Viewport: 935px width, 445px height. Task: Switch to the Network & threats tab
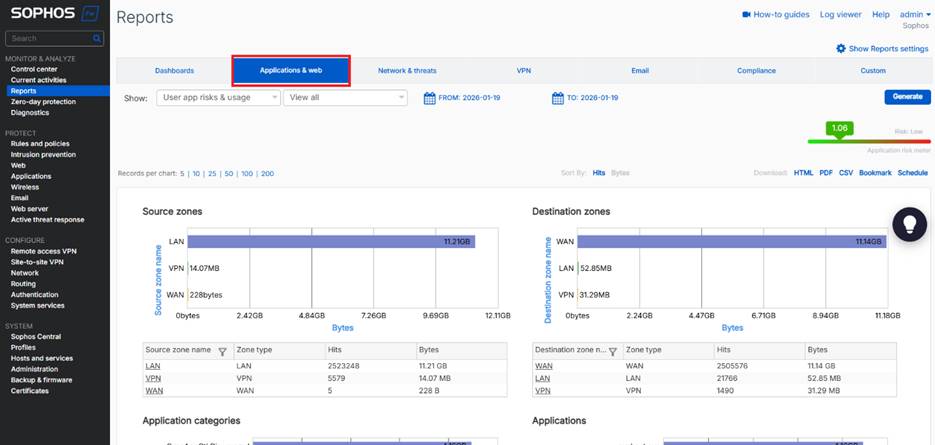pyautogui.click(x=407, y=71)
